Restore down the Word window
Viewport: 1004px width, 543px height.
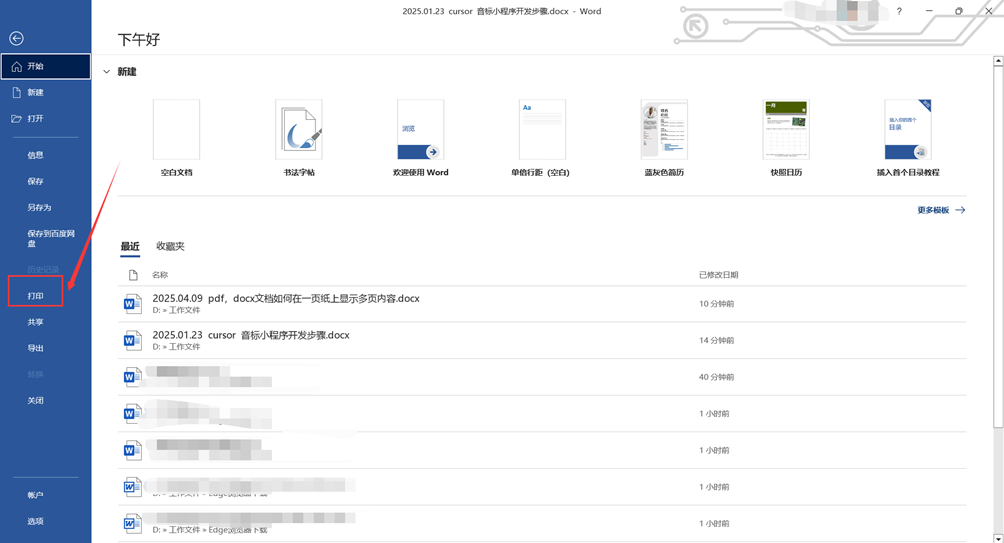pyautogui.click(x=959, y=12)
